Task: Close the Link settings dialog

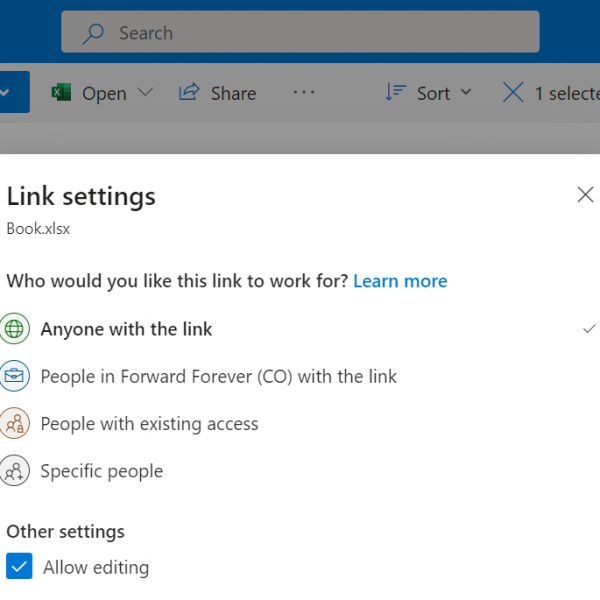Action: pos(585,195)
